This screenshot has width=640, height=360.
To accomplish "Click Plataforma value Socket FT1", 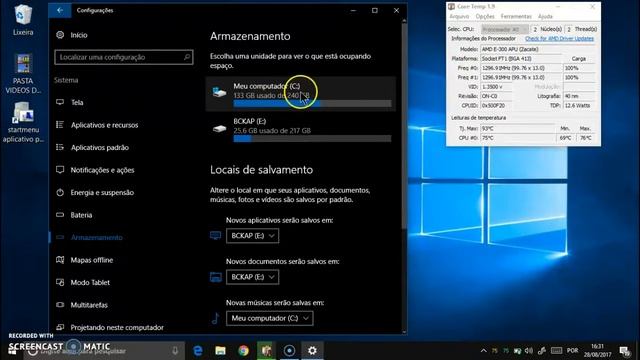I will click(x=521, y=58).
